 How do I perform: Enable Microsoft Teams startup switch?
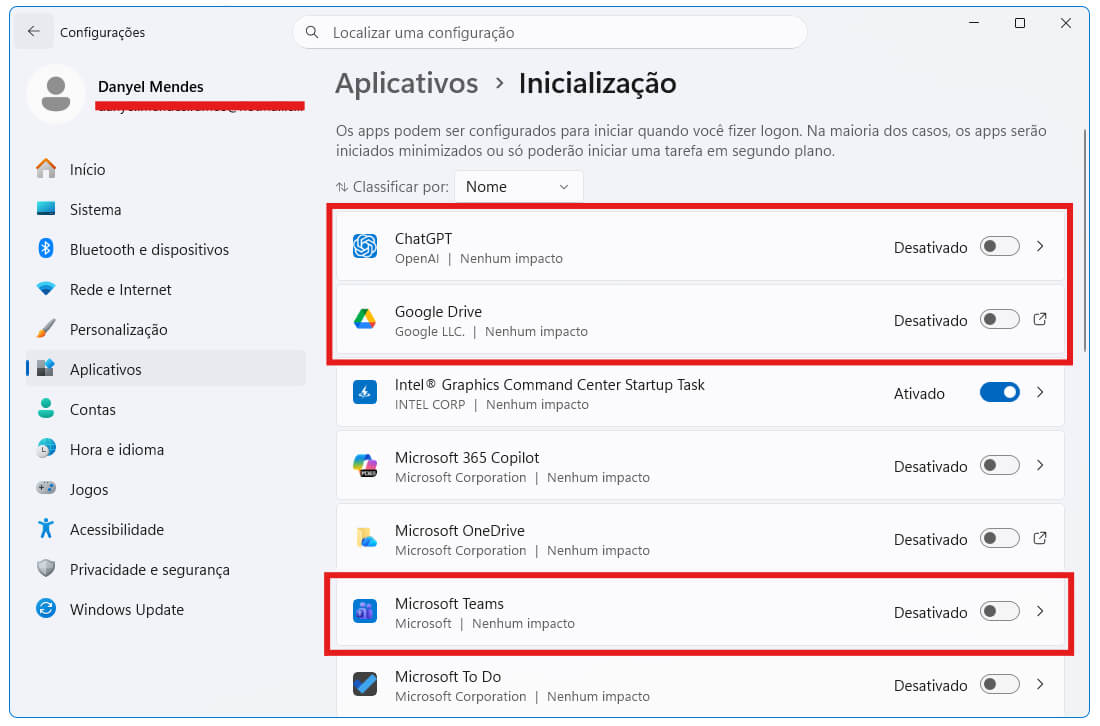1000,611
